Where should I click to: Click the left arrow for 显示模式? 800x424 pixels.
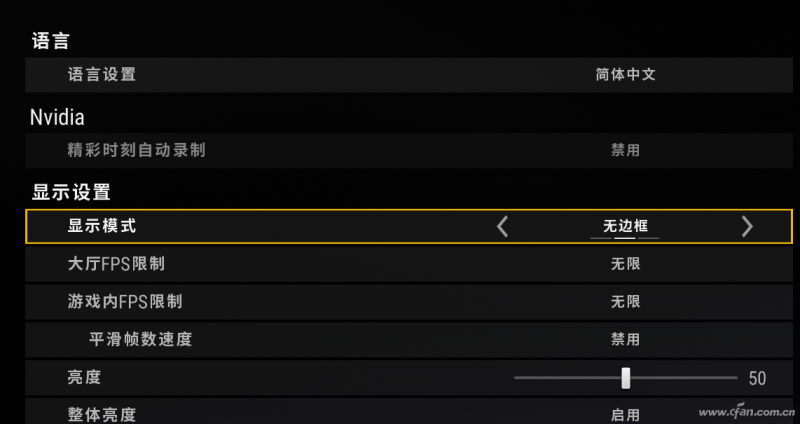503,227
